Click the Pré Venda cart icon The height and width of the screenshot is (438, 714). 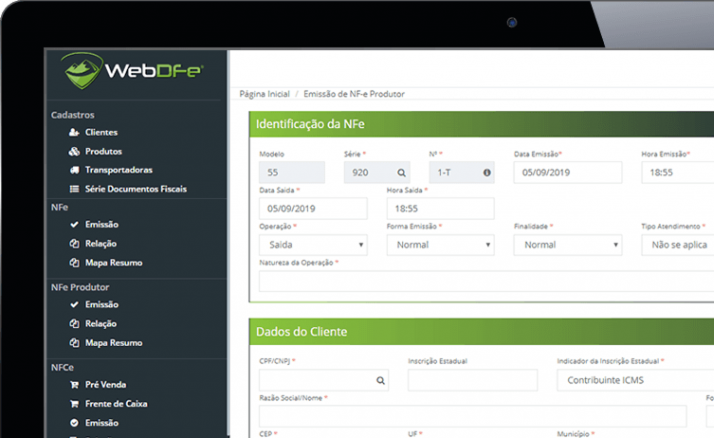click(74, 384)
